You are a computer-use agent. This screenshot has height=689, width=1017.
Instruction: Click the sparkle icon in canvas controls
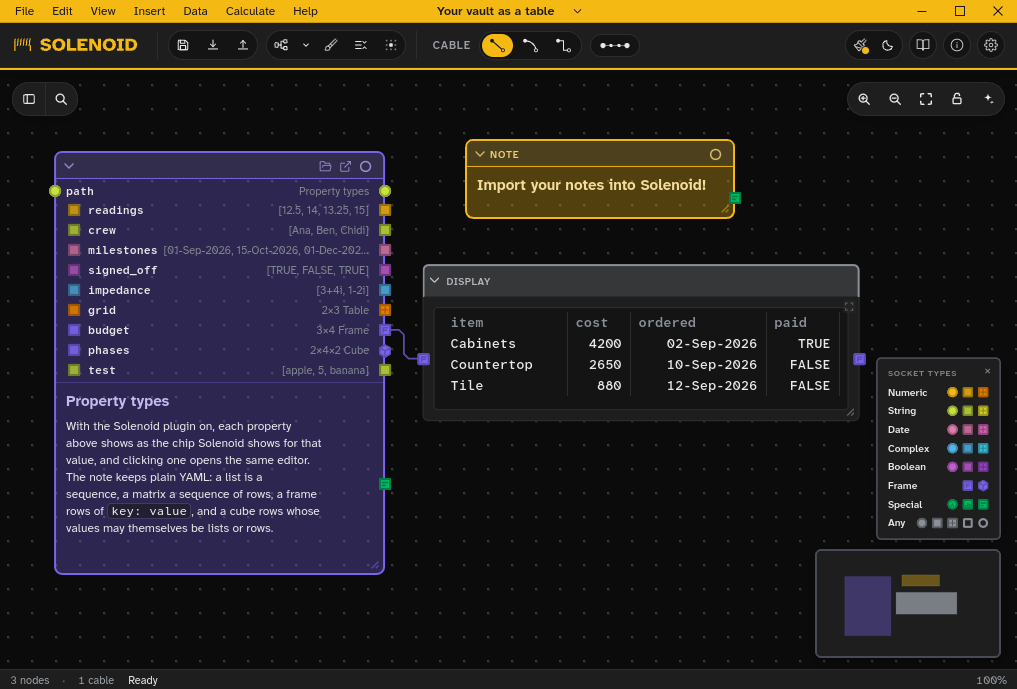click(x=988, y=99)
